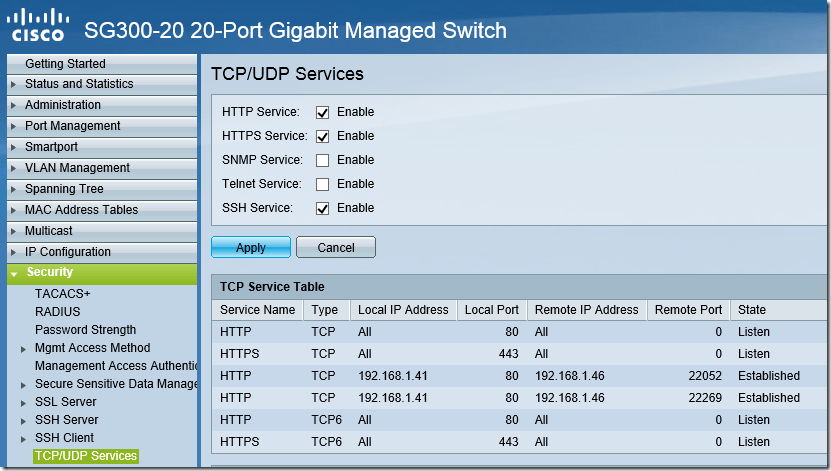Toggle the SSH Service Enable checkbox
Screen dimensions: 831x471
(322, 208)
